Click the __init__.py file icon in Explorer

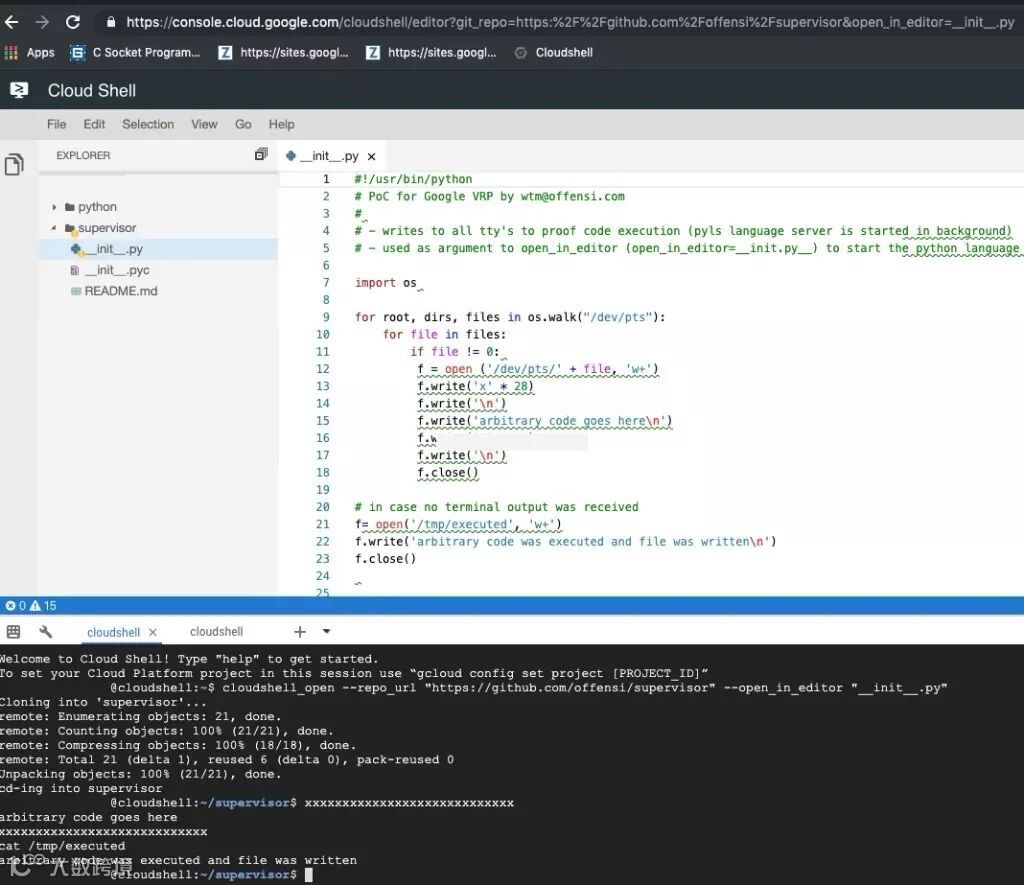click(76, 249)
